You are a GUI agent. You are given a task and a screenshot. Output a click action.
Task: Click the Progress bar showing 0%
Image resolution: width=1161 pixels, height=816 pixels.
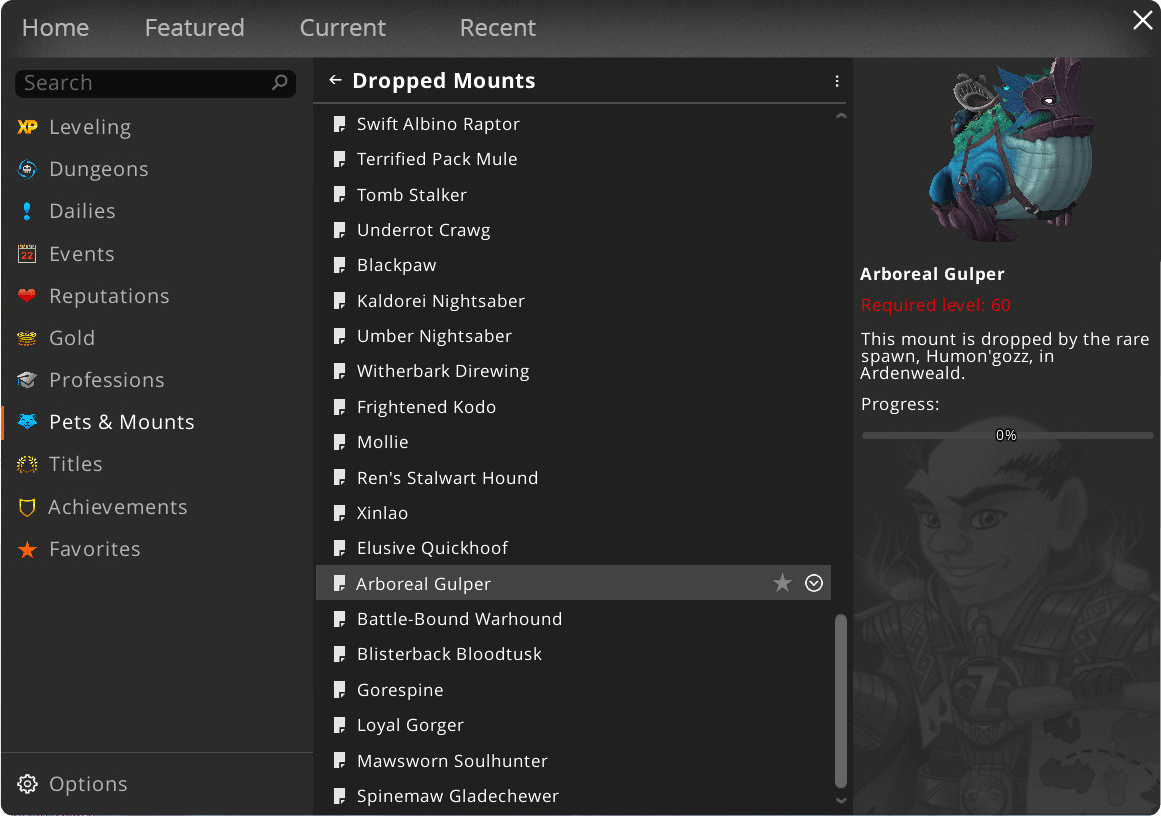click(x=1006, y=435)
